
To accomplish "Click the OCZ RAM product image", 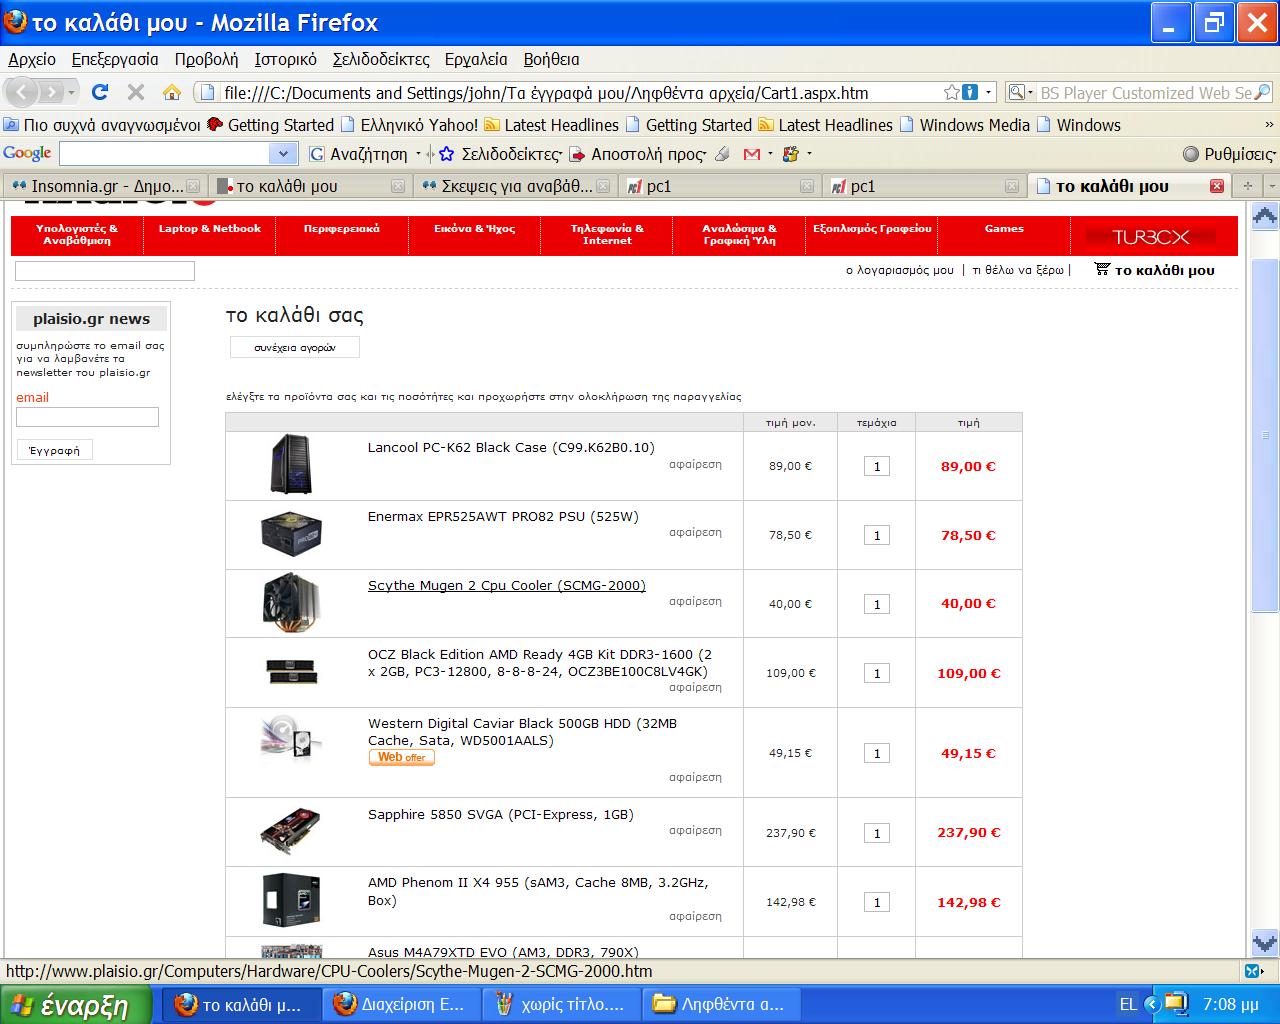I will [x=292, y=672].
